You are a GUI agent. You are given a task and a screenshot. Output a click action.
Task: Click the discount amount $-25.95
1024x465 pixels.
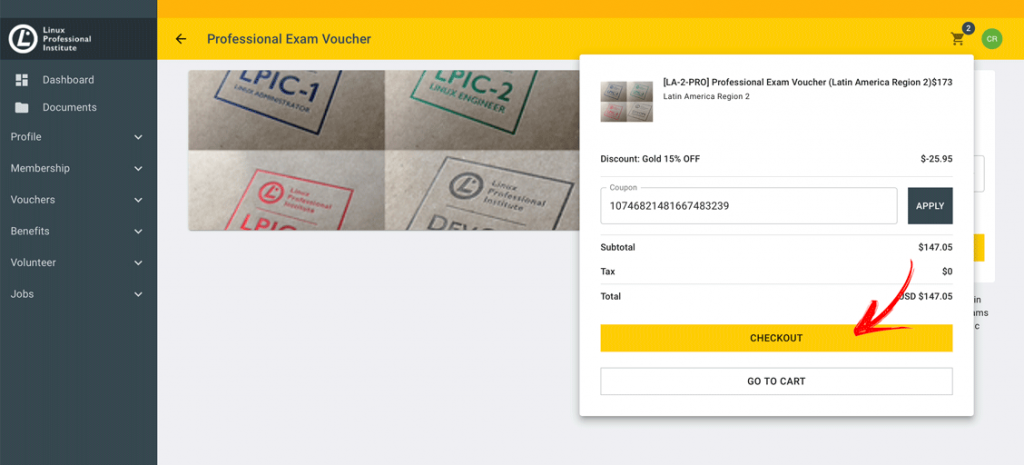point(936,159)
